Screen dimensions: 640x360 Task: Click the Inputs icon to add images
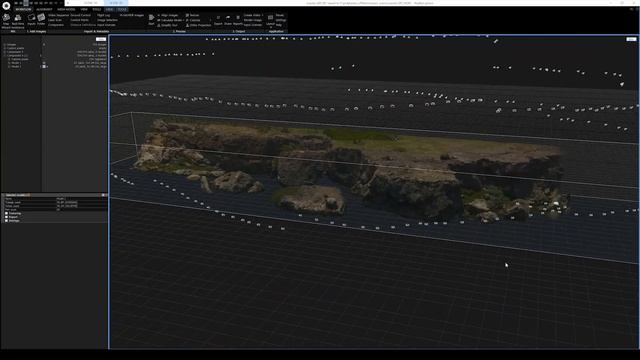click(31, 18)
